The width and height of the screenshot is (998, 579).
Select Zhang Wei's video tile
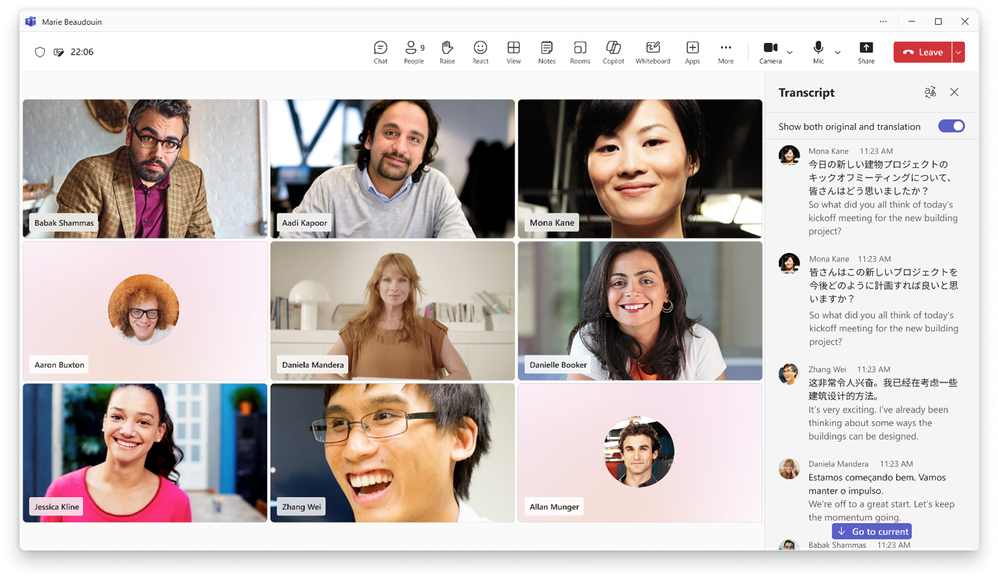point(392,452)
